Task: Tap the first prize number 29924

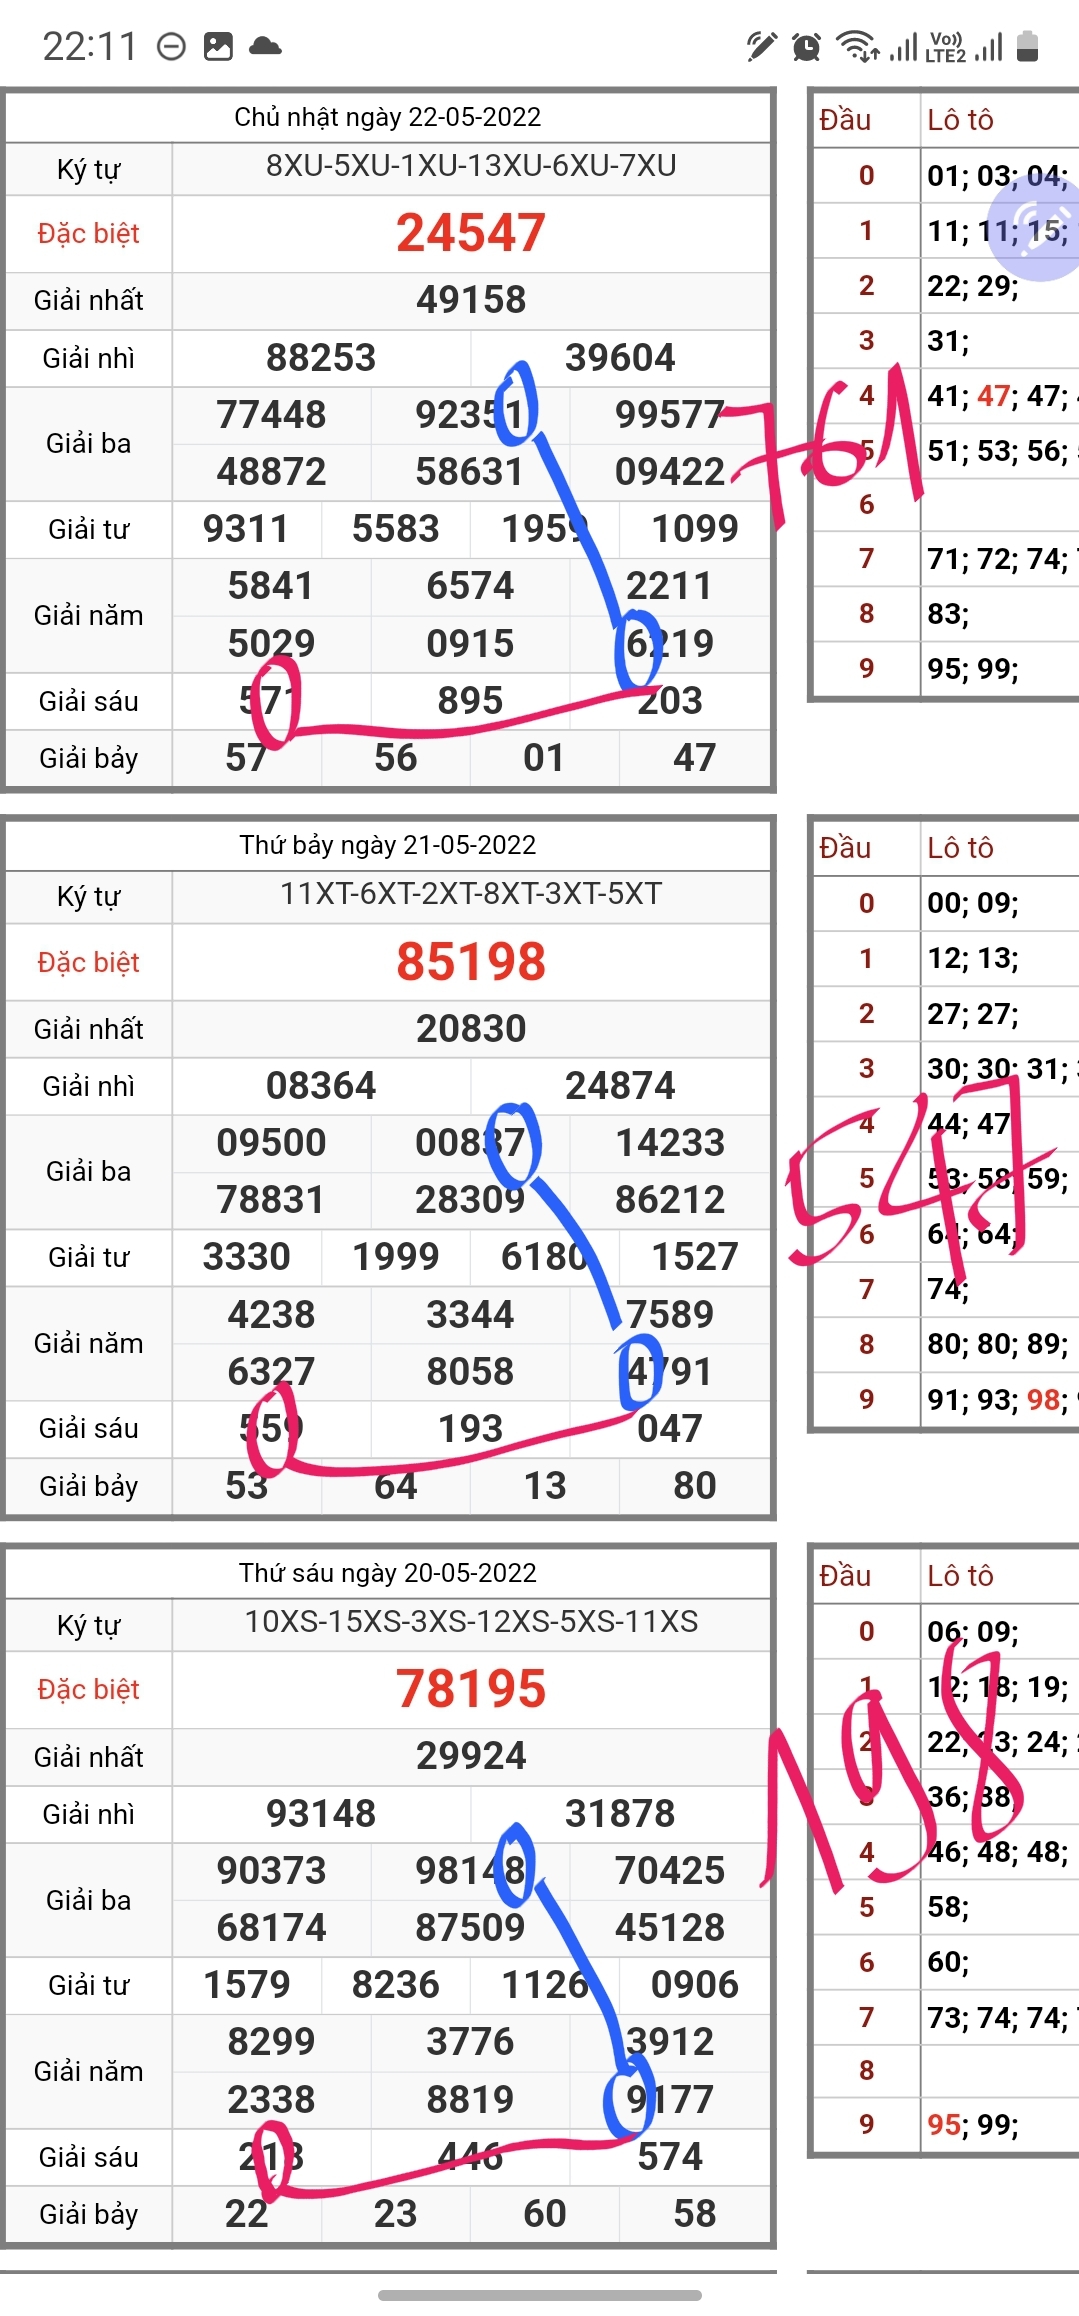Action: (x=470, y=1756)
